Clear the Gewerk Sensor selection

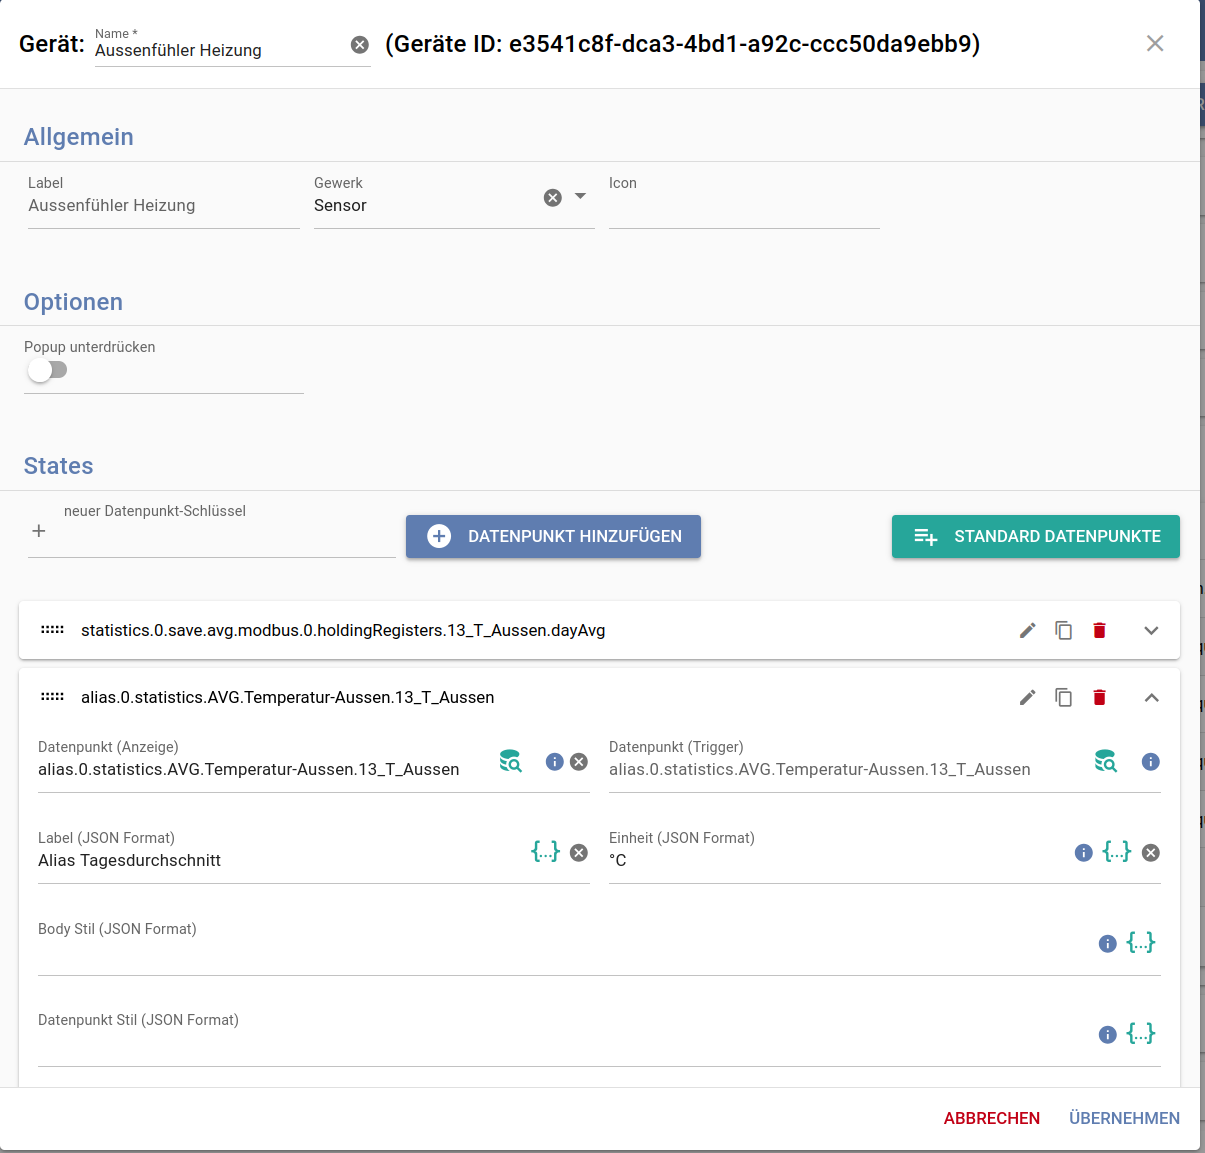(x=552, y=198)
